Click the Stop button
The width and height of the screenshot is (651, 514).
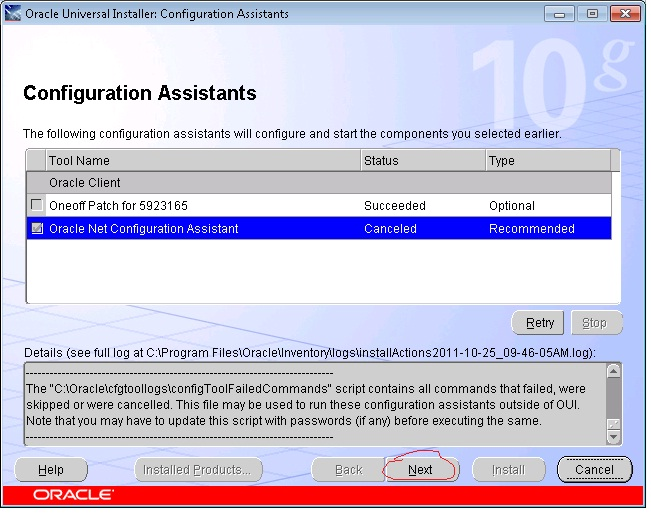coord(597,323)
